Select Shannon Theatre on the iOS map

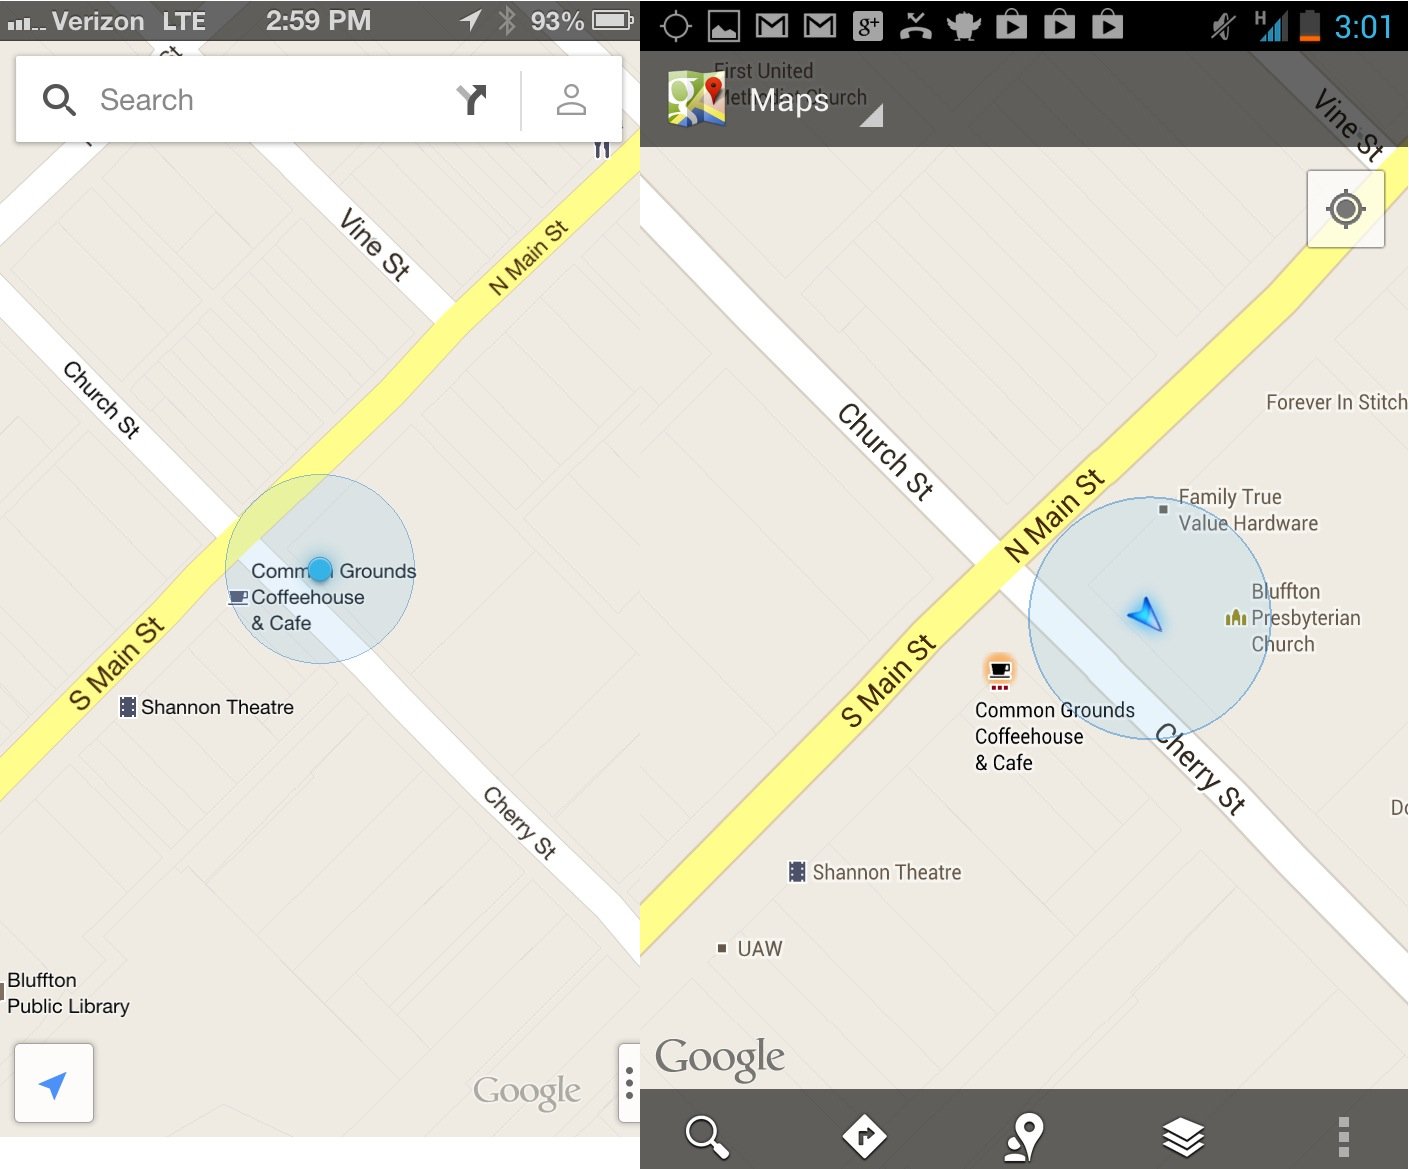pos(217,707)
